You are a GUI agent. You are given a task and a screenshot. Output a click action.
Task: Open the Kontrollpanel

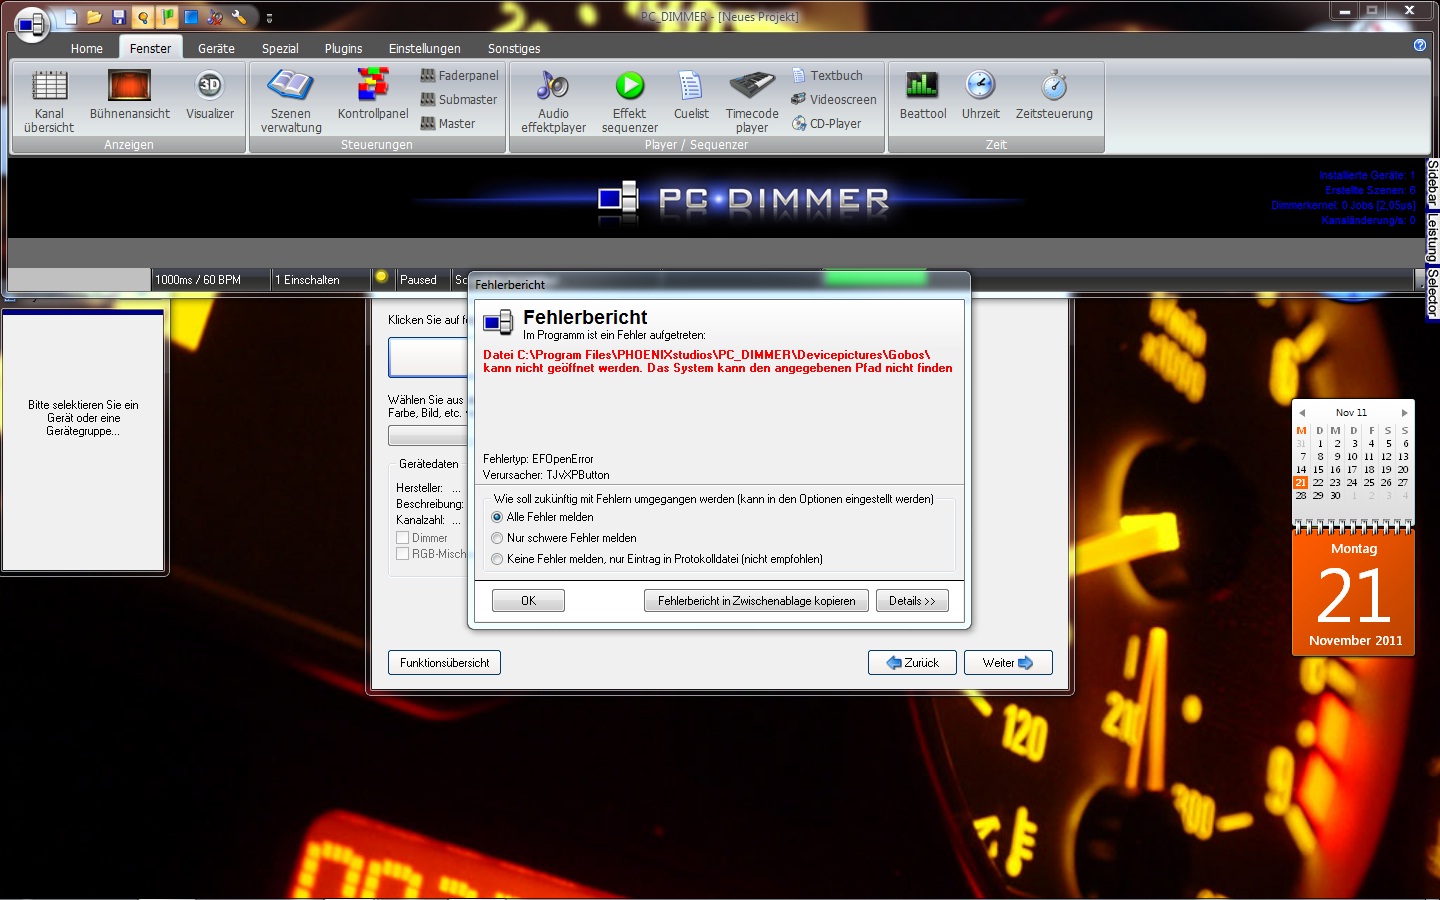coord(372,97)
